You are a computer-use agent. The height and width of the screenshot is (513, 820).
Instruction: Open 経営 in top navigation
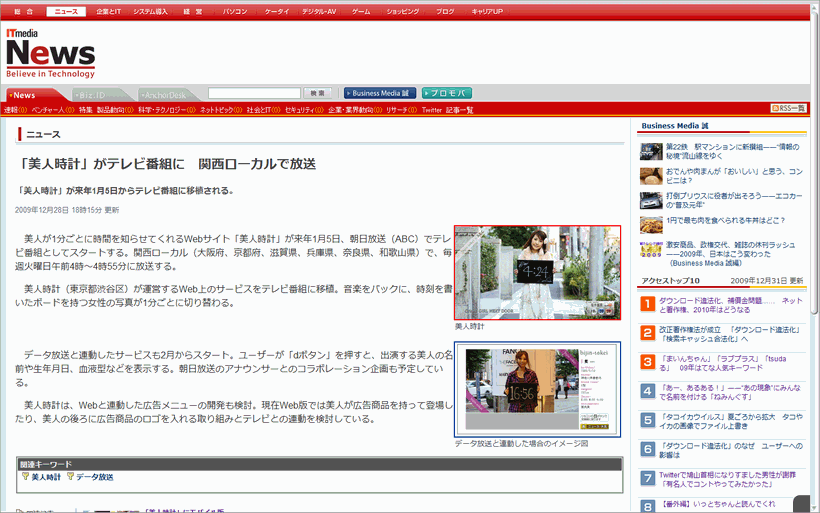(x=192, y=12)
